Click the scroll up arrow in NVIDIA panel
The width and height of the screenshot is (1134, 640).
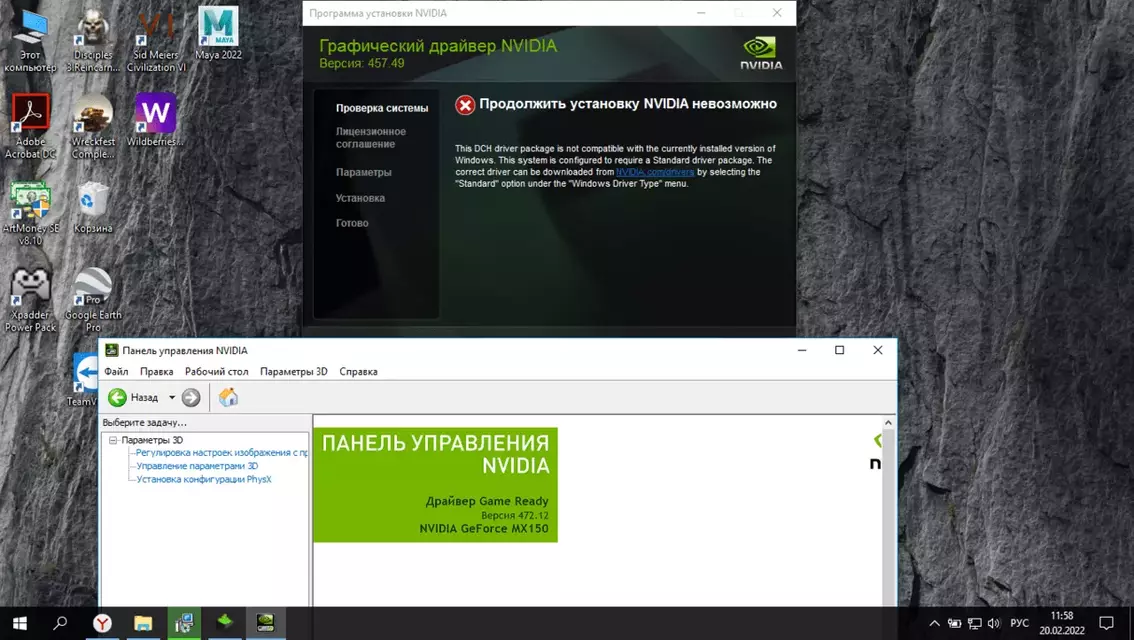coord(888,422)
